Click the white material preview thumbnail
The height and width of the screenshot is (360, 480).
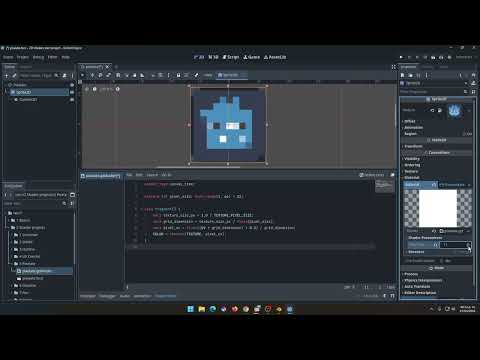438,209
